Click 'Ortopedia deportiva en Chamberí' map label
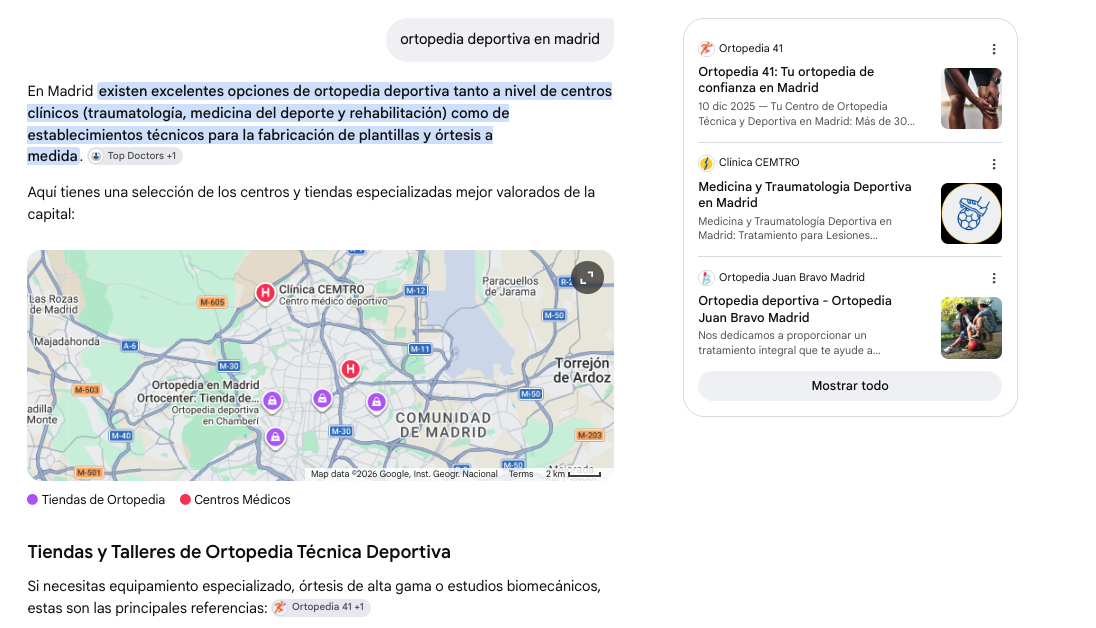This screenshot has width=1096, height=628. [x=215, y=415]
